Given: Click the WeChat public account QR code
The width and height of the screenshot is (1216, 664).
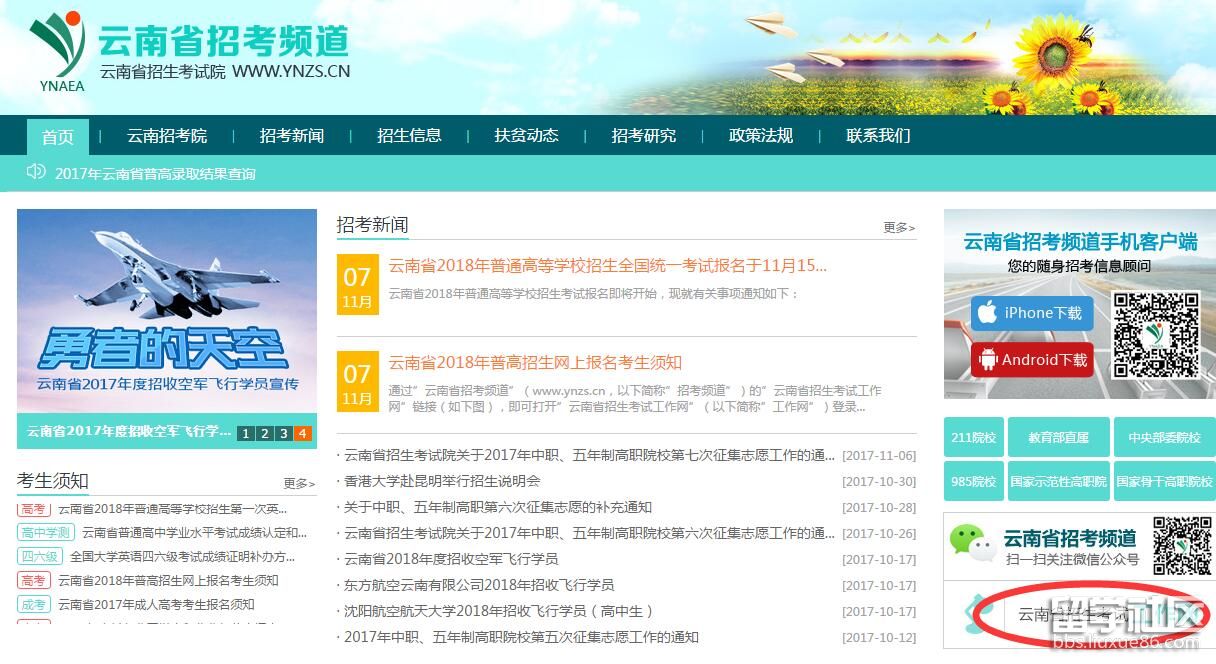Looking at the screenshot, I should (x=1180, y=545).
